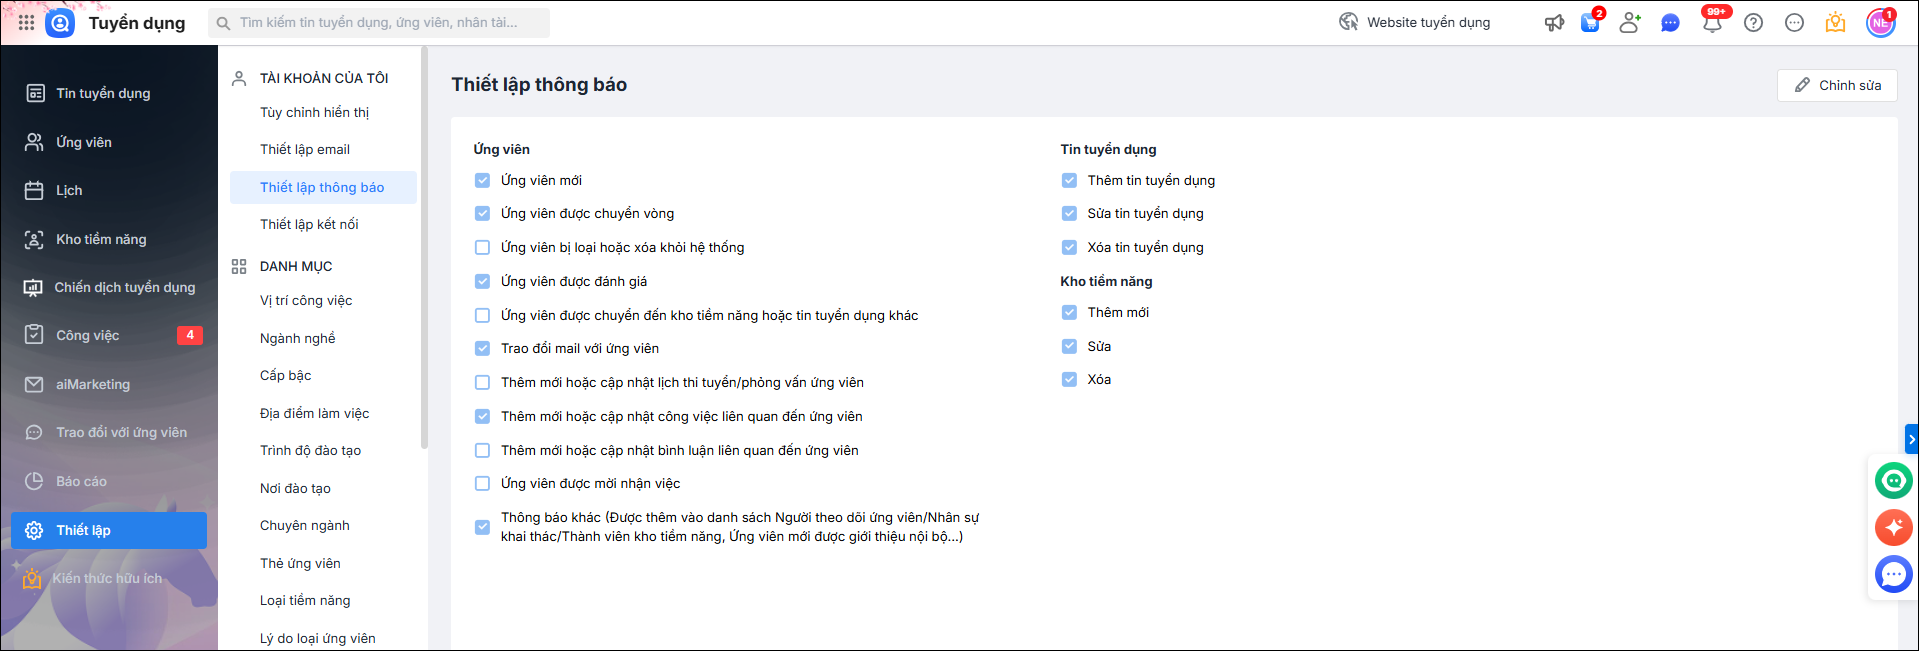The image size is (1919, 651).
Task: Open the app grid launcher icon
Action: [26, 22]
